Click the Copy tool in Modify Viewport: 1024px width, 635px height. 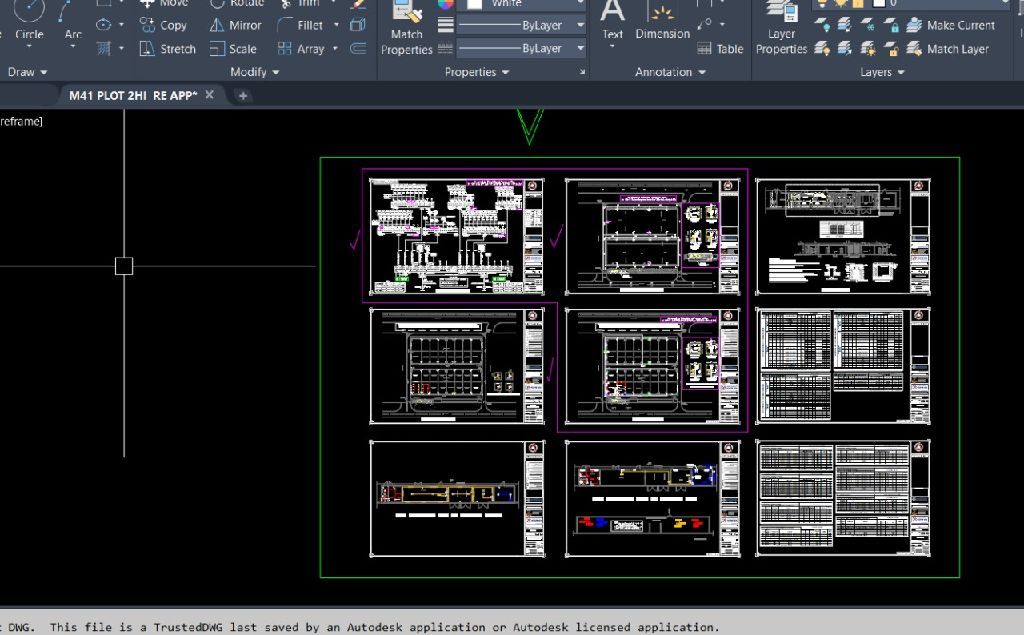pyautogui.click(x=163, y=25)
